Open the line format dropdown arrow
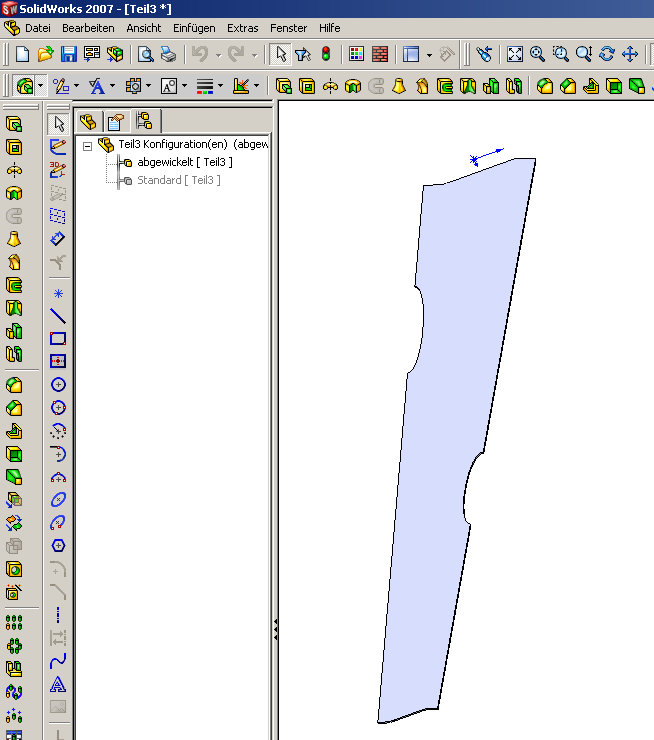Screen dimensions: 654x740 [220, 86]
